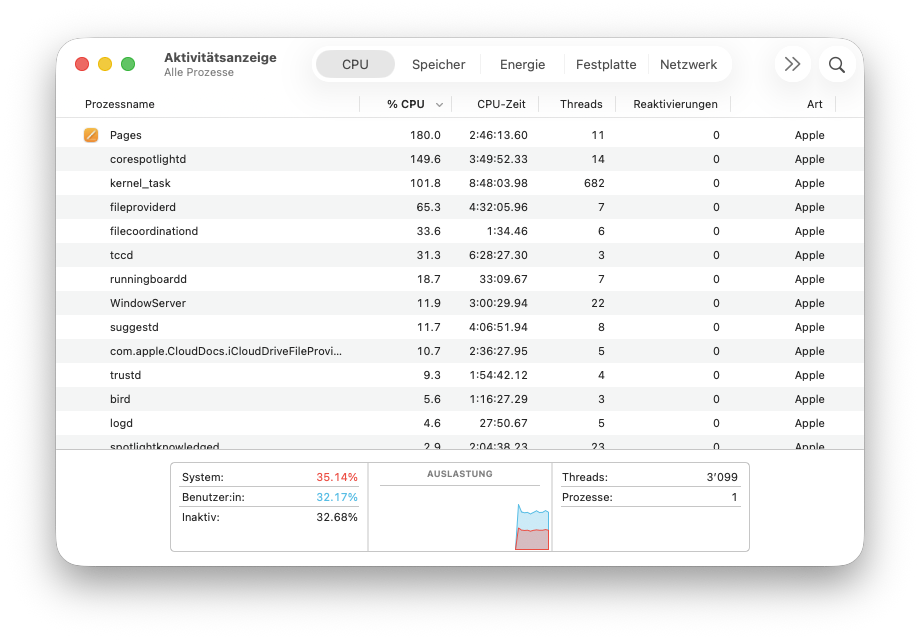This screenshot has width=920, height=640.
Task: Click the Auslastung CPU load graph
Action: tap(460, 519)
